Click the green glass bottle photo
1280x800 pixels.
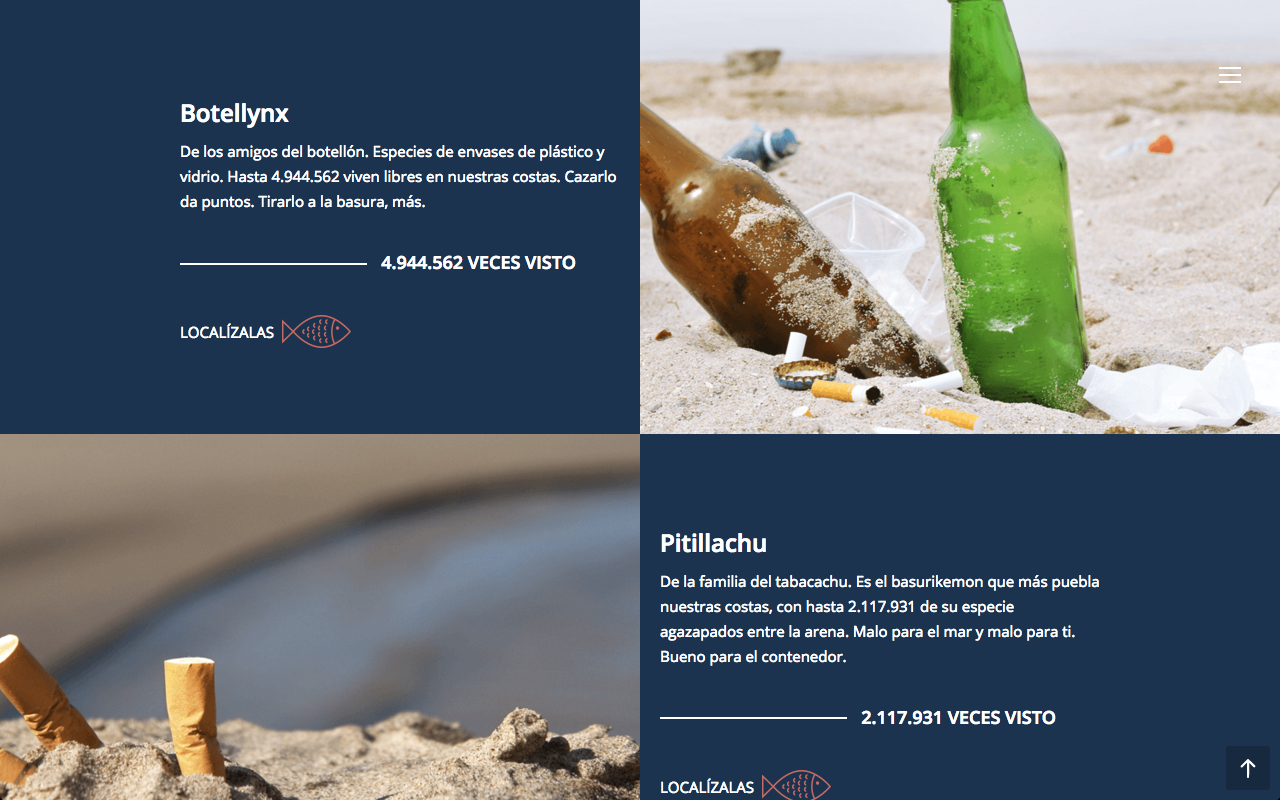[x=1008, y=210]
